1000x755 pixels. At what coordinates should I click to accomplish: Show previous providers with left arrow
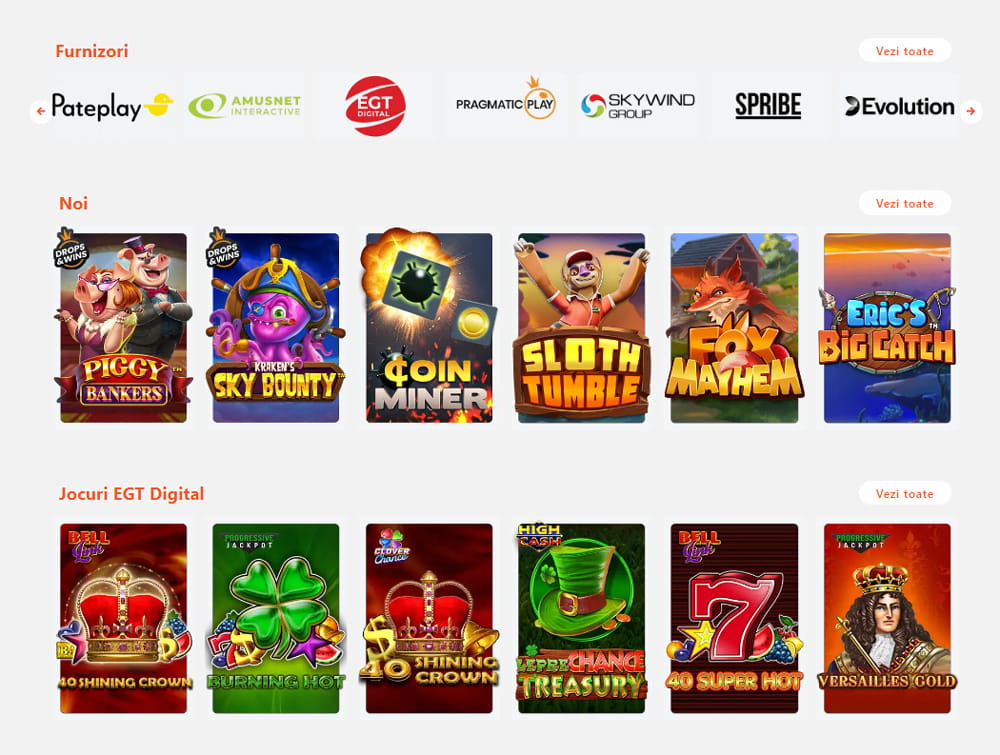(41, 112)
